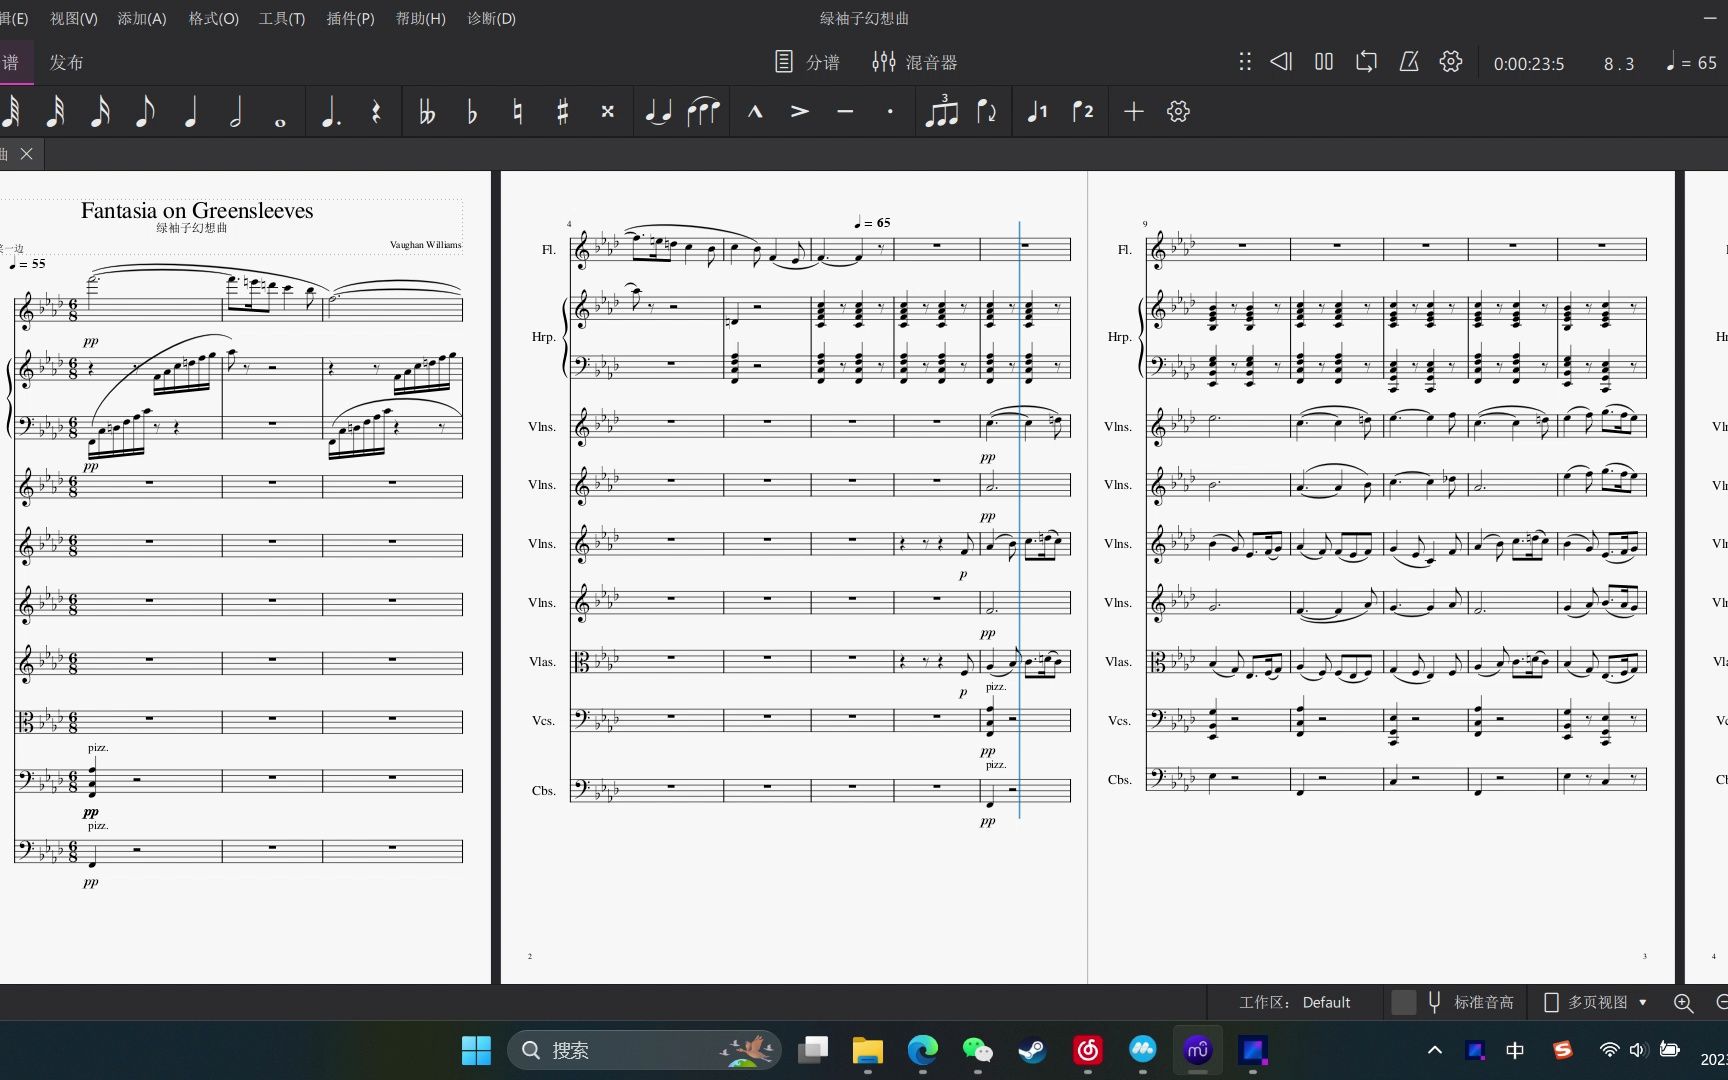Toggle the augmentation dot
The width and height of the screenshot is (1728, 1080).
coord(330,112)
